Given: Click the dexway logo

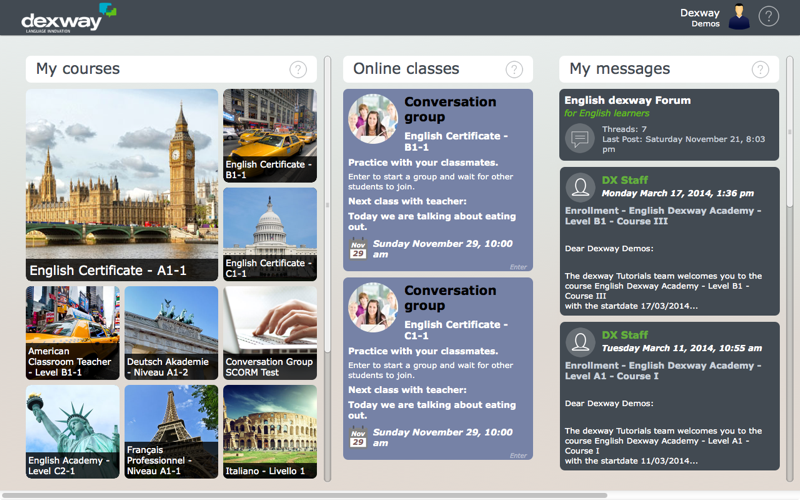Looking at the screenshot, I should point(69,18).
